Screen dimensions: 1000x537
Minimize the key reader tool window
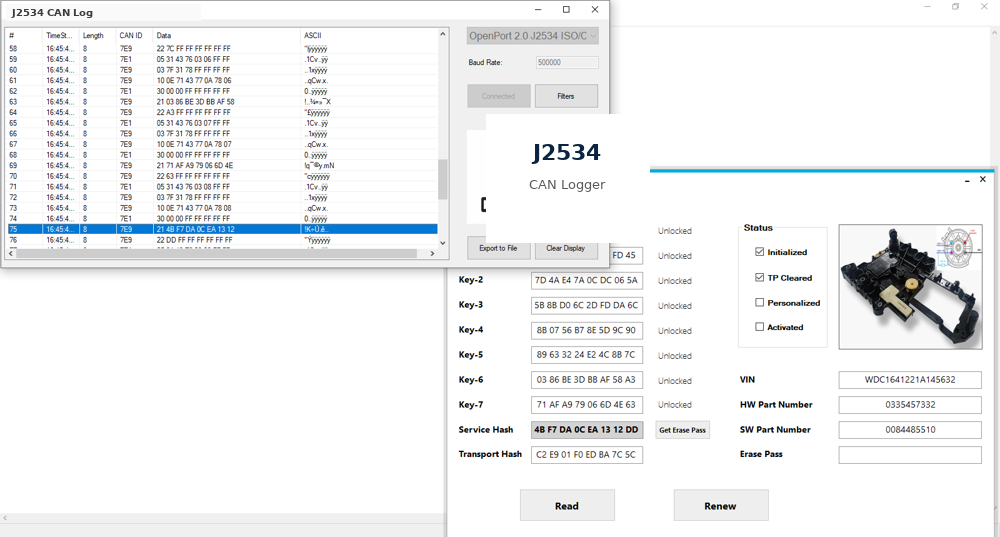pyautogui.click(x=967, y=180)
